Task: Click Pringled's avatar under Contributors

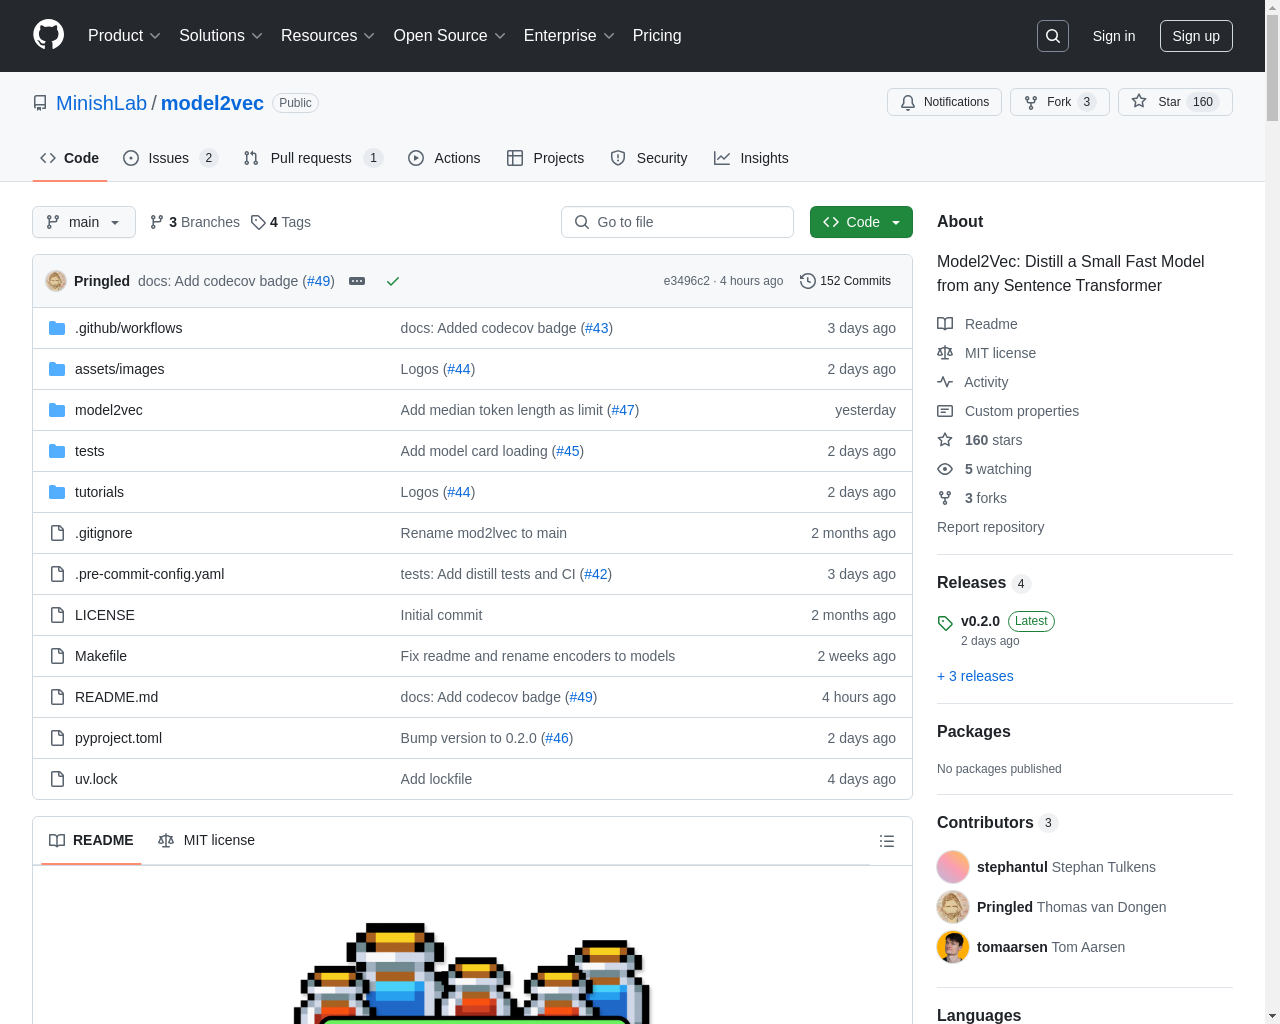Action: click(953, 907)
